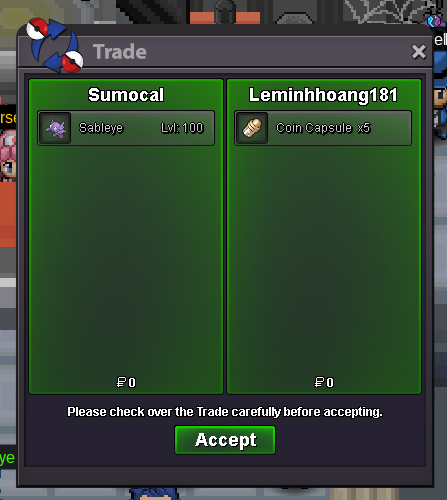The width and height of the screenshot is (447, 500).
Task: Accept the trade offer
Action: [x=225, y=440]
